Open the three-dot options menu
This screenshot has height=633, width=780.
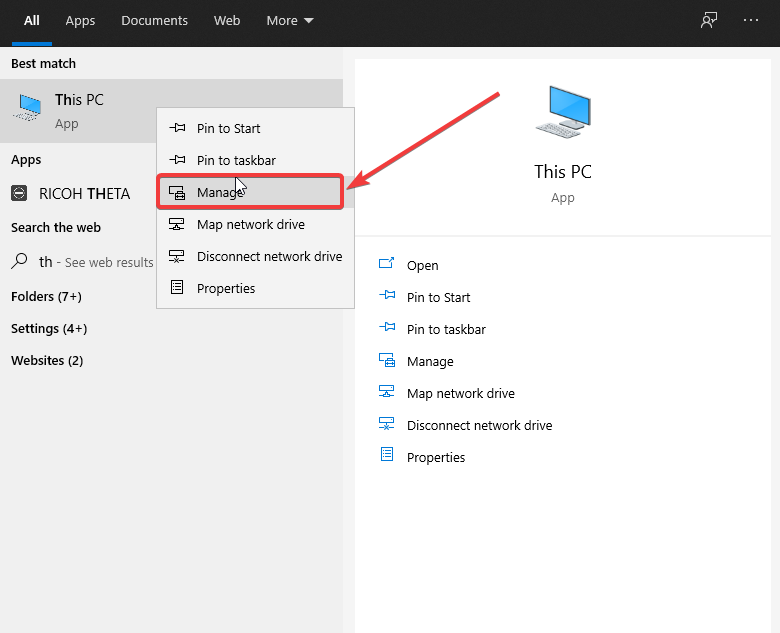coord(751,20)
